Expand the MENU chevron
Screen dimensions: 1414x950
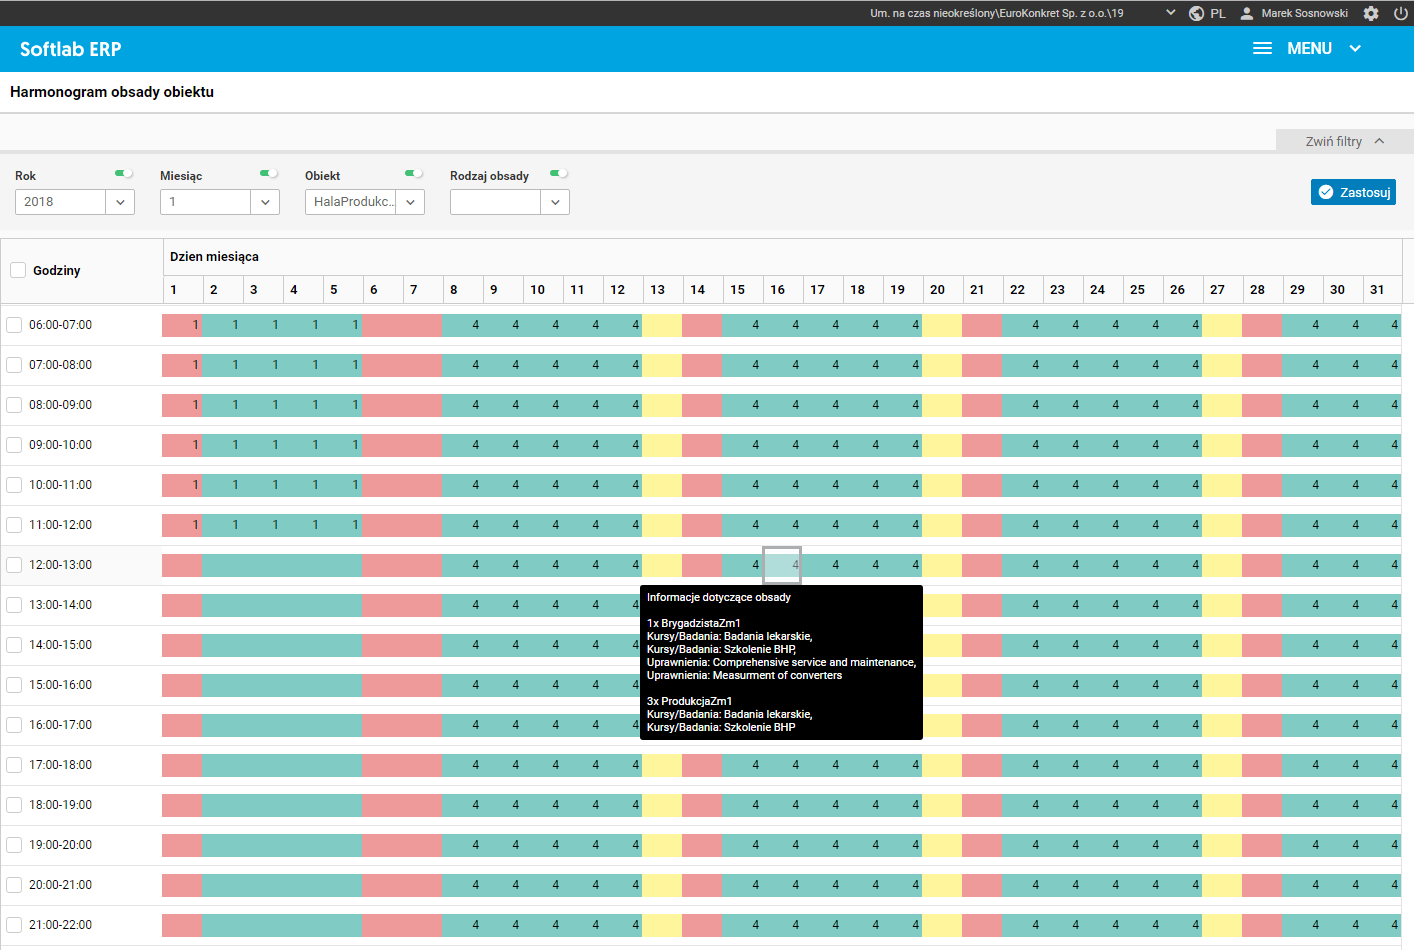[x=1355, y=48]
